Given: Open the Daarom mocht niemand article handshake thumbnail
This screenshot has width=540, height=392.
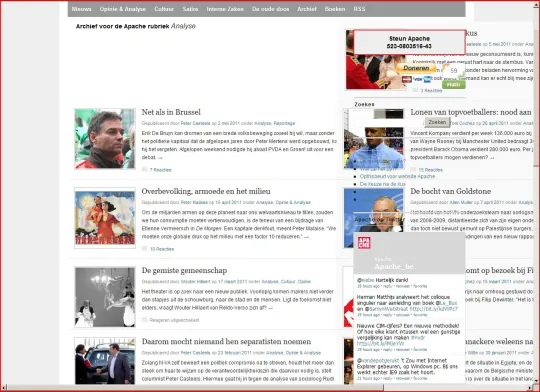Looking at the screenshot, I should 105,361.
